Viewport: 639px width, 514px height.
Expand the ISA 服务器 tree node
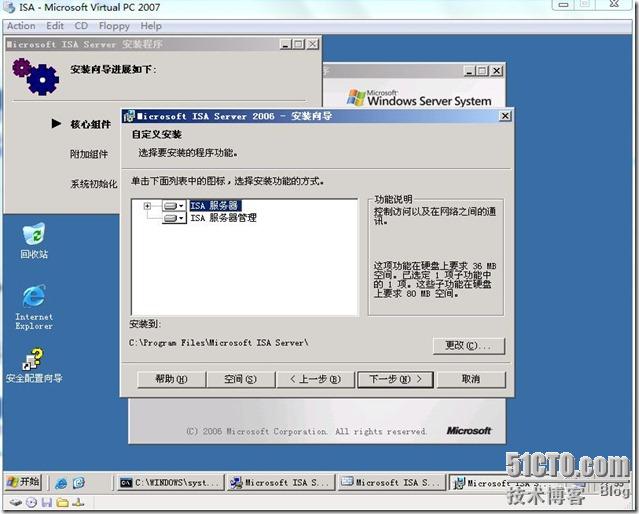pyautogui.click(x=148, y=206)
